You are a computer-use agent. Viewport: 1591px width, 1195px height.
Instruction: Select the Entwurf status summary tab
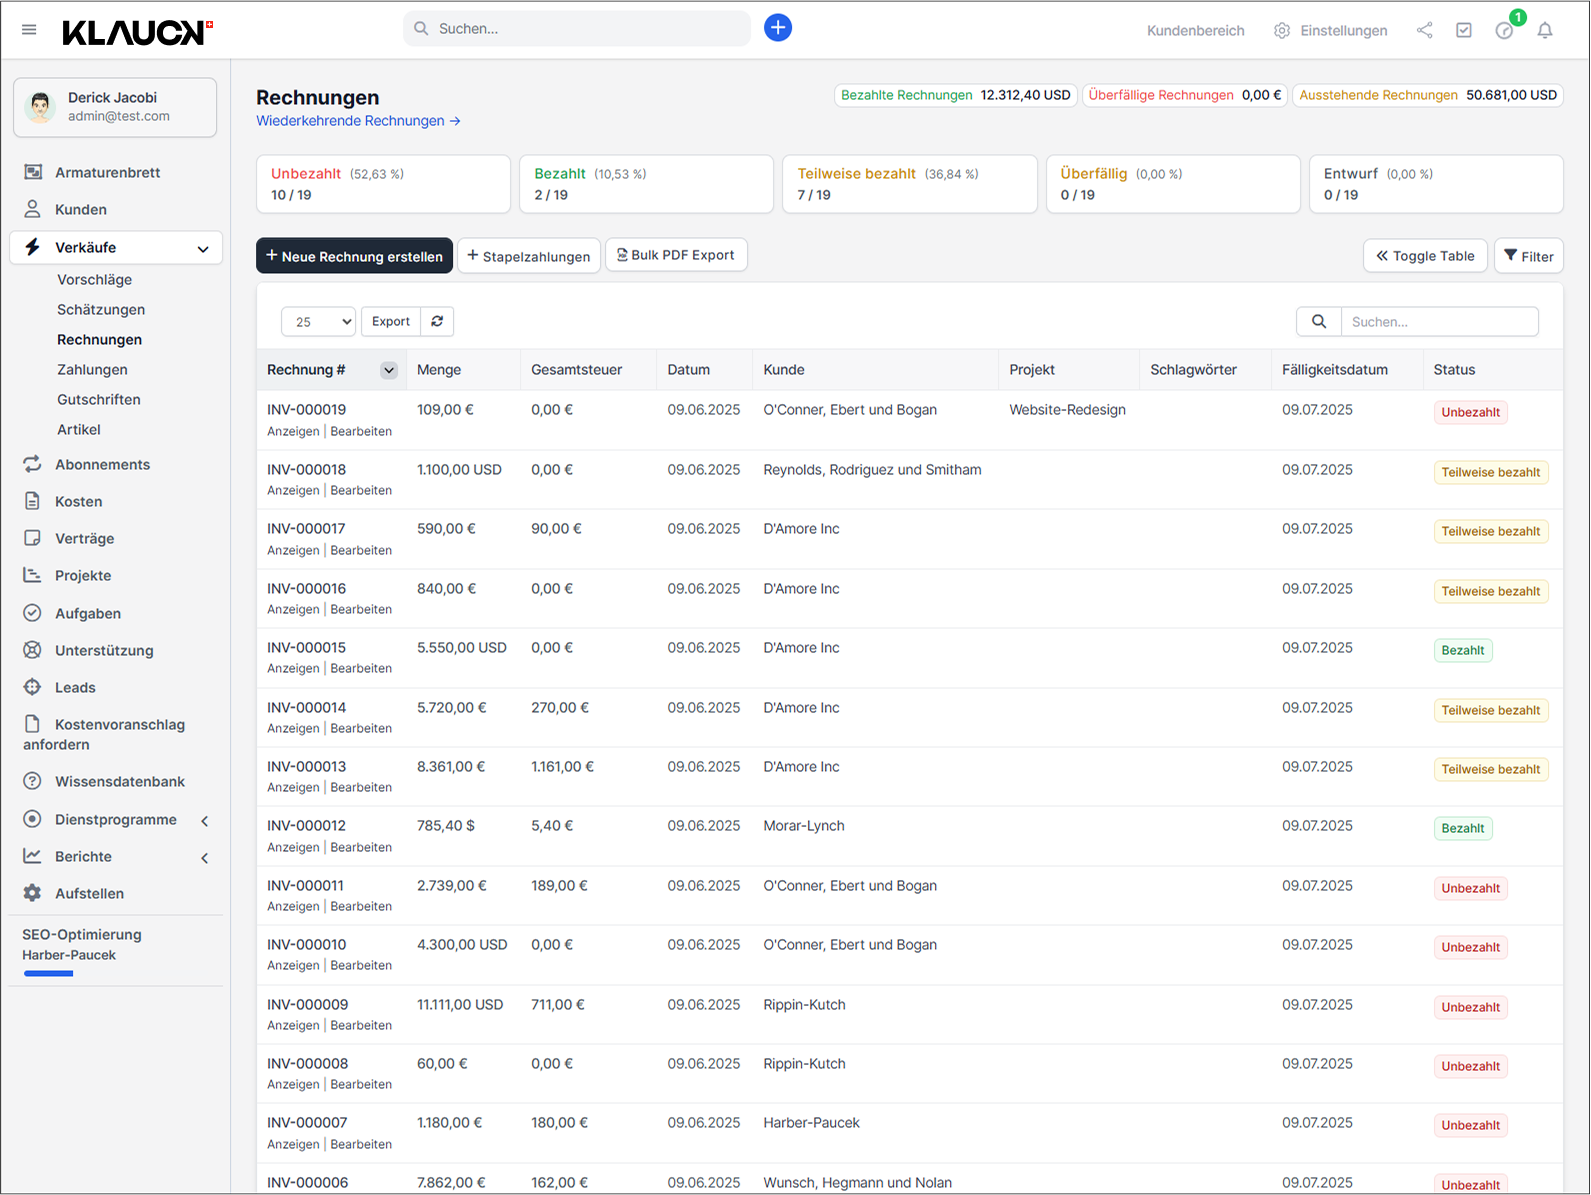tap(1436, 184)
